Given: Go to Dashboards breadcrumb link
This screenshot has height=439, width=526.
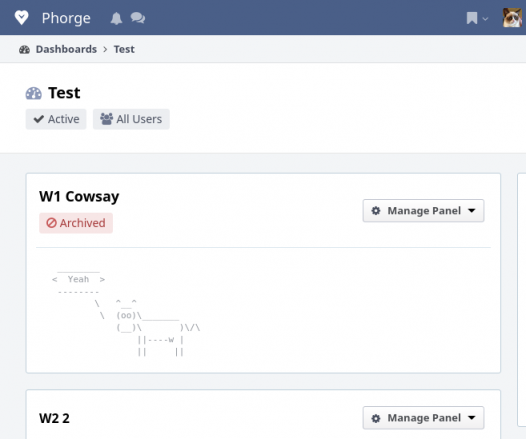Looking at the screenshot, I should coord(66,49).
